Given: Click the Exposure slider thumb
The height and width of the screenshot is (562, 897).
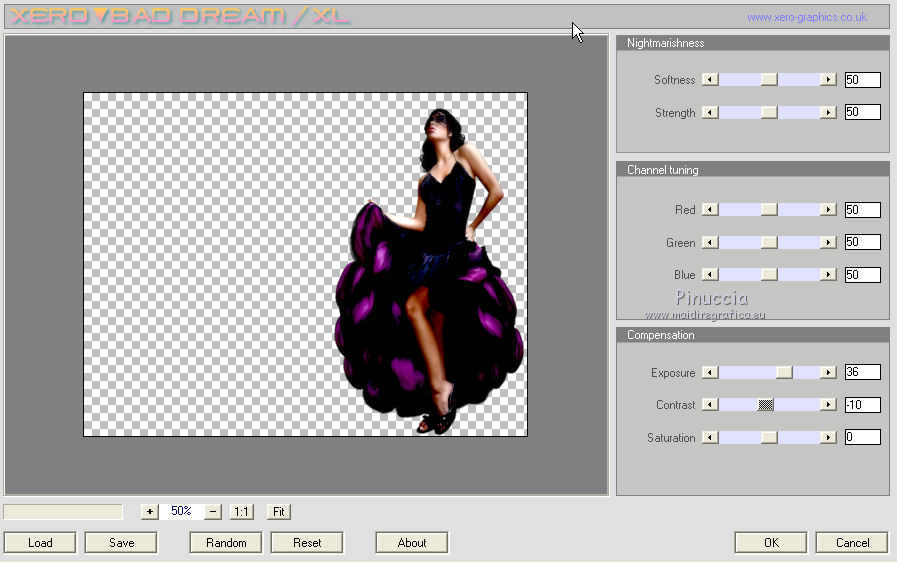Looking at the screenshot, I should pyautogui.click(x=784, y=373).
